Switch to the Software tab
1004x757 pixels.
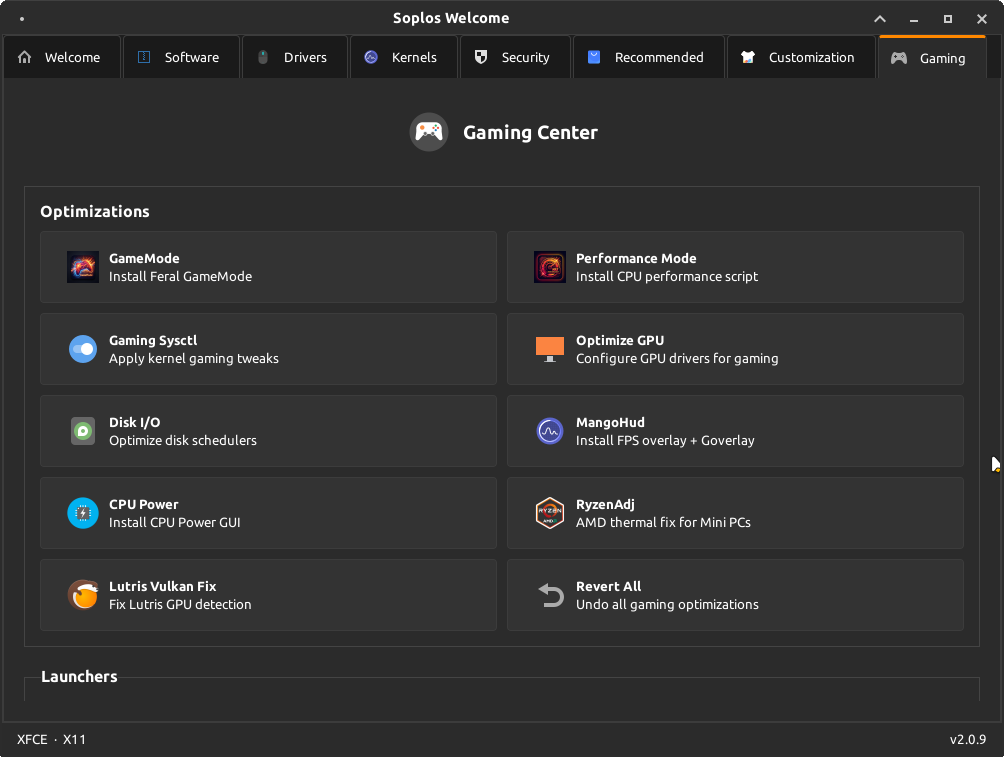181,57
